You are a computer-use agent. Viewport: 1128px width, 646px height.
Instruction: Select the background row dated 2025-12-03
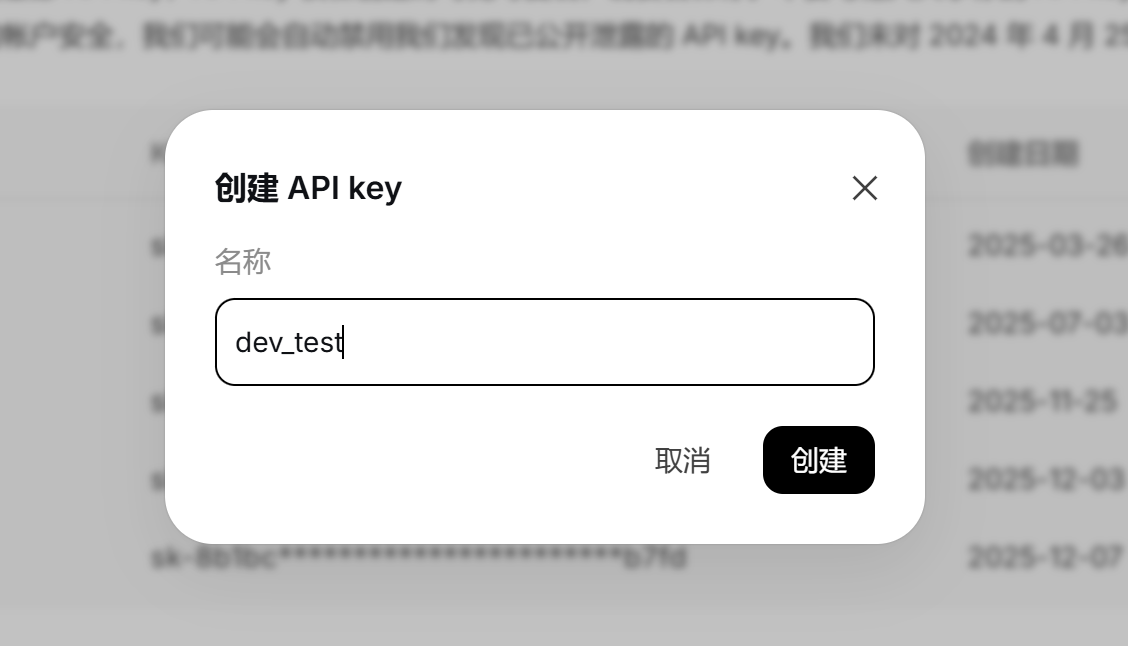pos(1048,479)
